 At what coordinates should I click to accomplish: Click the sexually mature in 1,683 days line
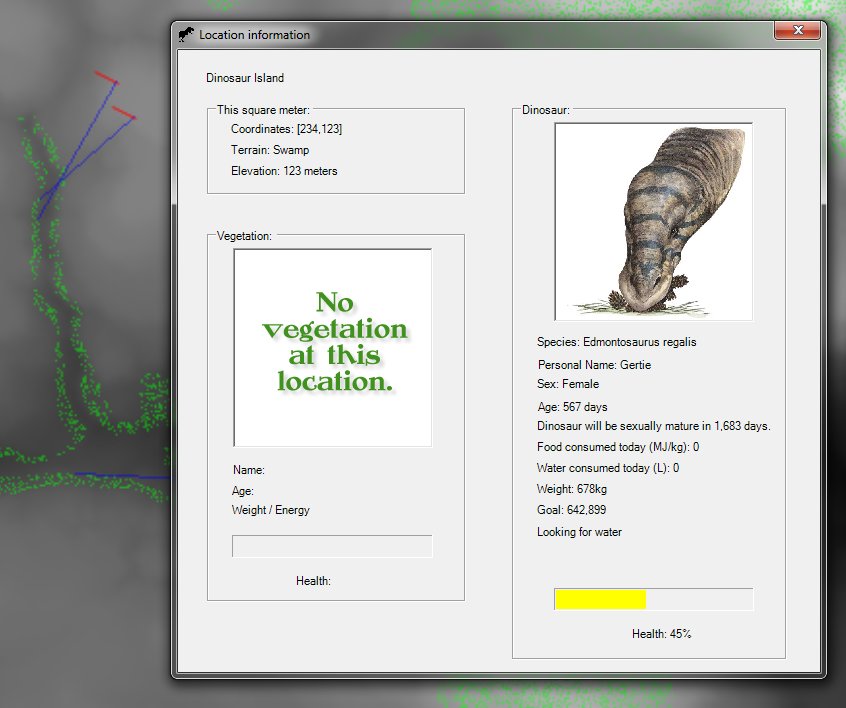pyautogui.click(x=653, y=426)
